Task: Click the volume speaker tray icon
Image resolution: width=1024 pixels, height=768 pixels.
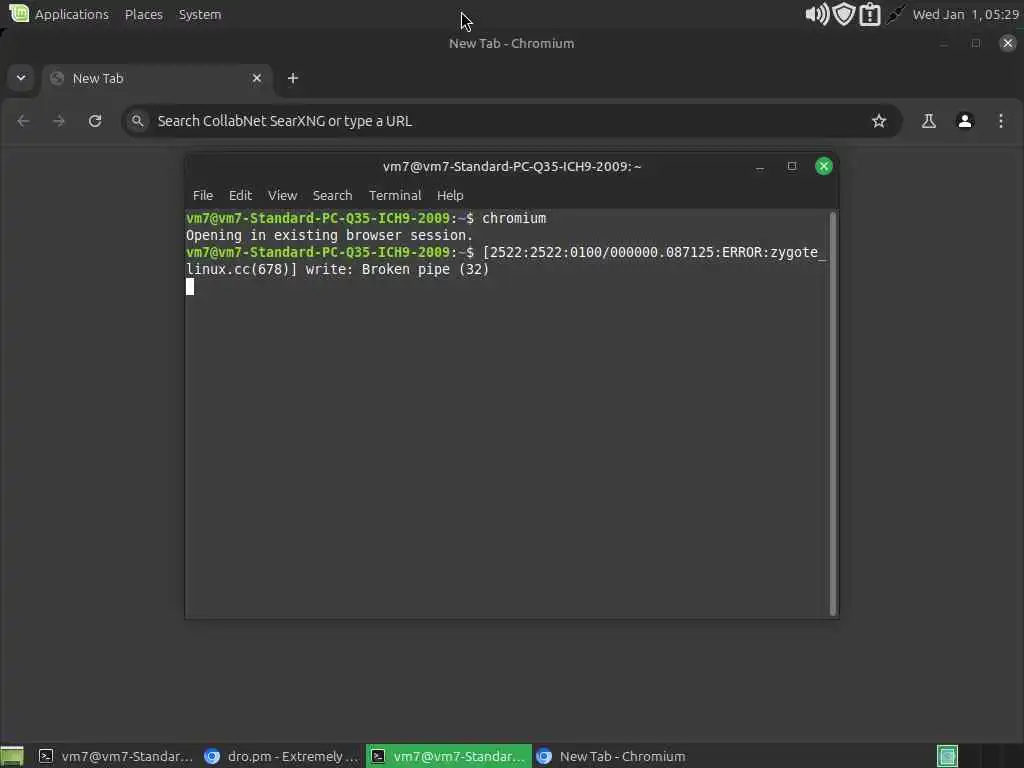Action: pyautogui.click(x=816, y=14)
